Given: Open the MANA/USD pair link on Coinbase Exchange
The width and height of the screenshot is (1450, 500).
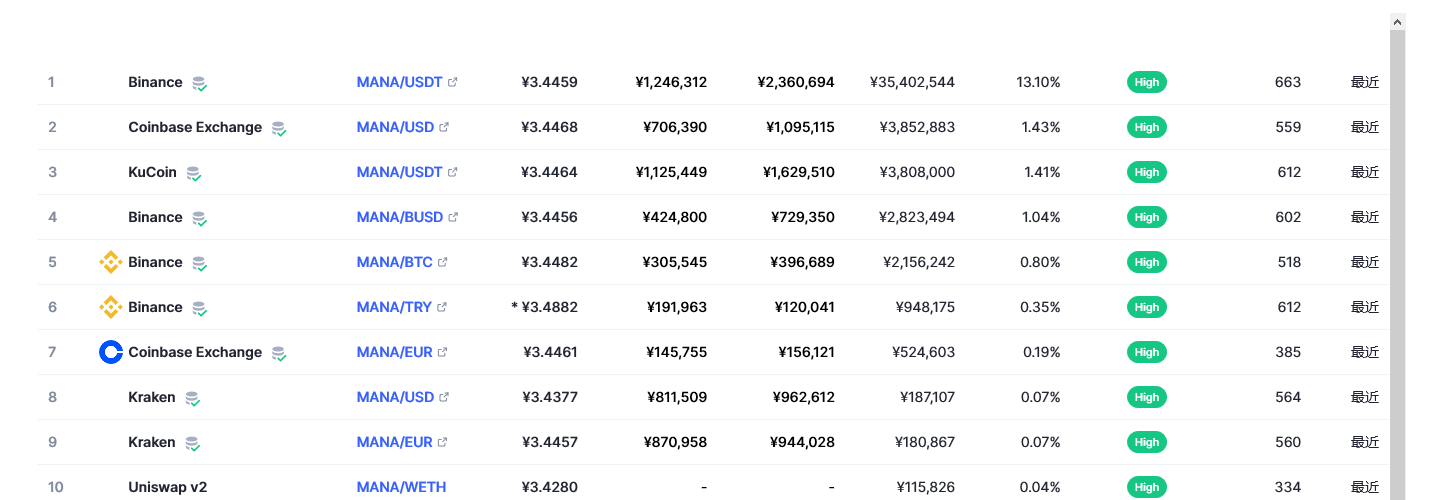Looking at the screenshot, I should coord(395,127).
